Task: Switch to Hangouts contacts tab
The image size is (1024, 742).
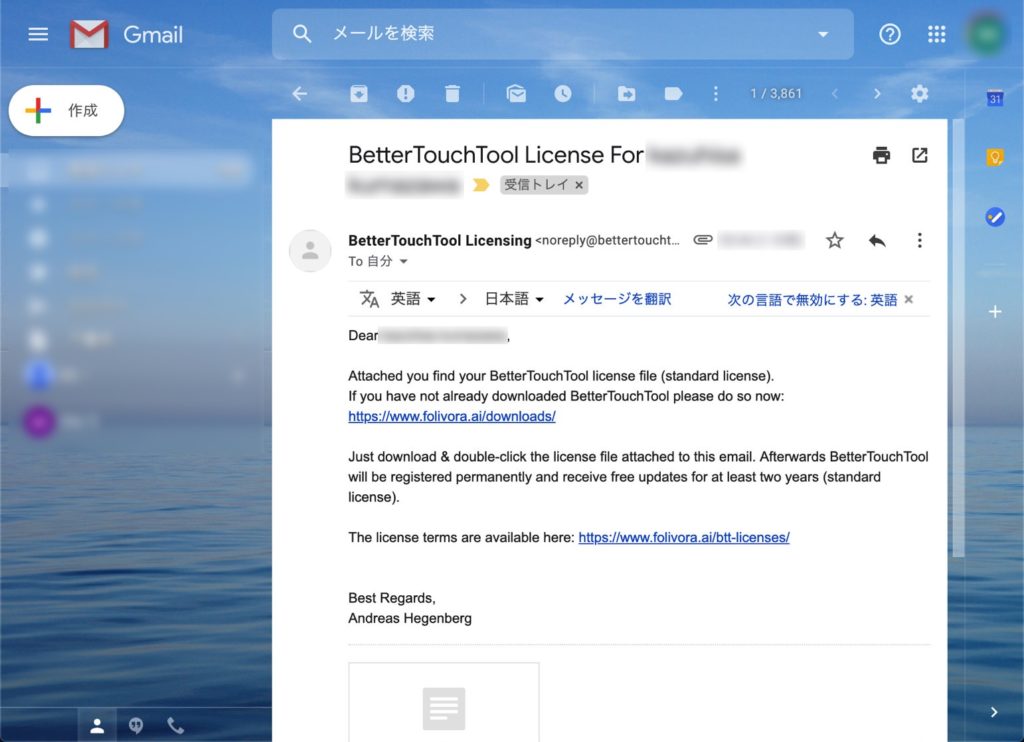Action: pyautogui.click(x=97, y=726)
